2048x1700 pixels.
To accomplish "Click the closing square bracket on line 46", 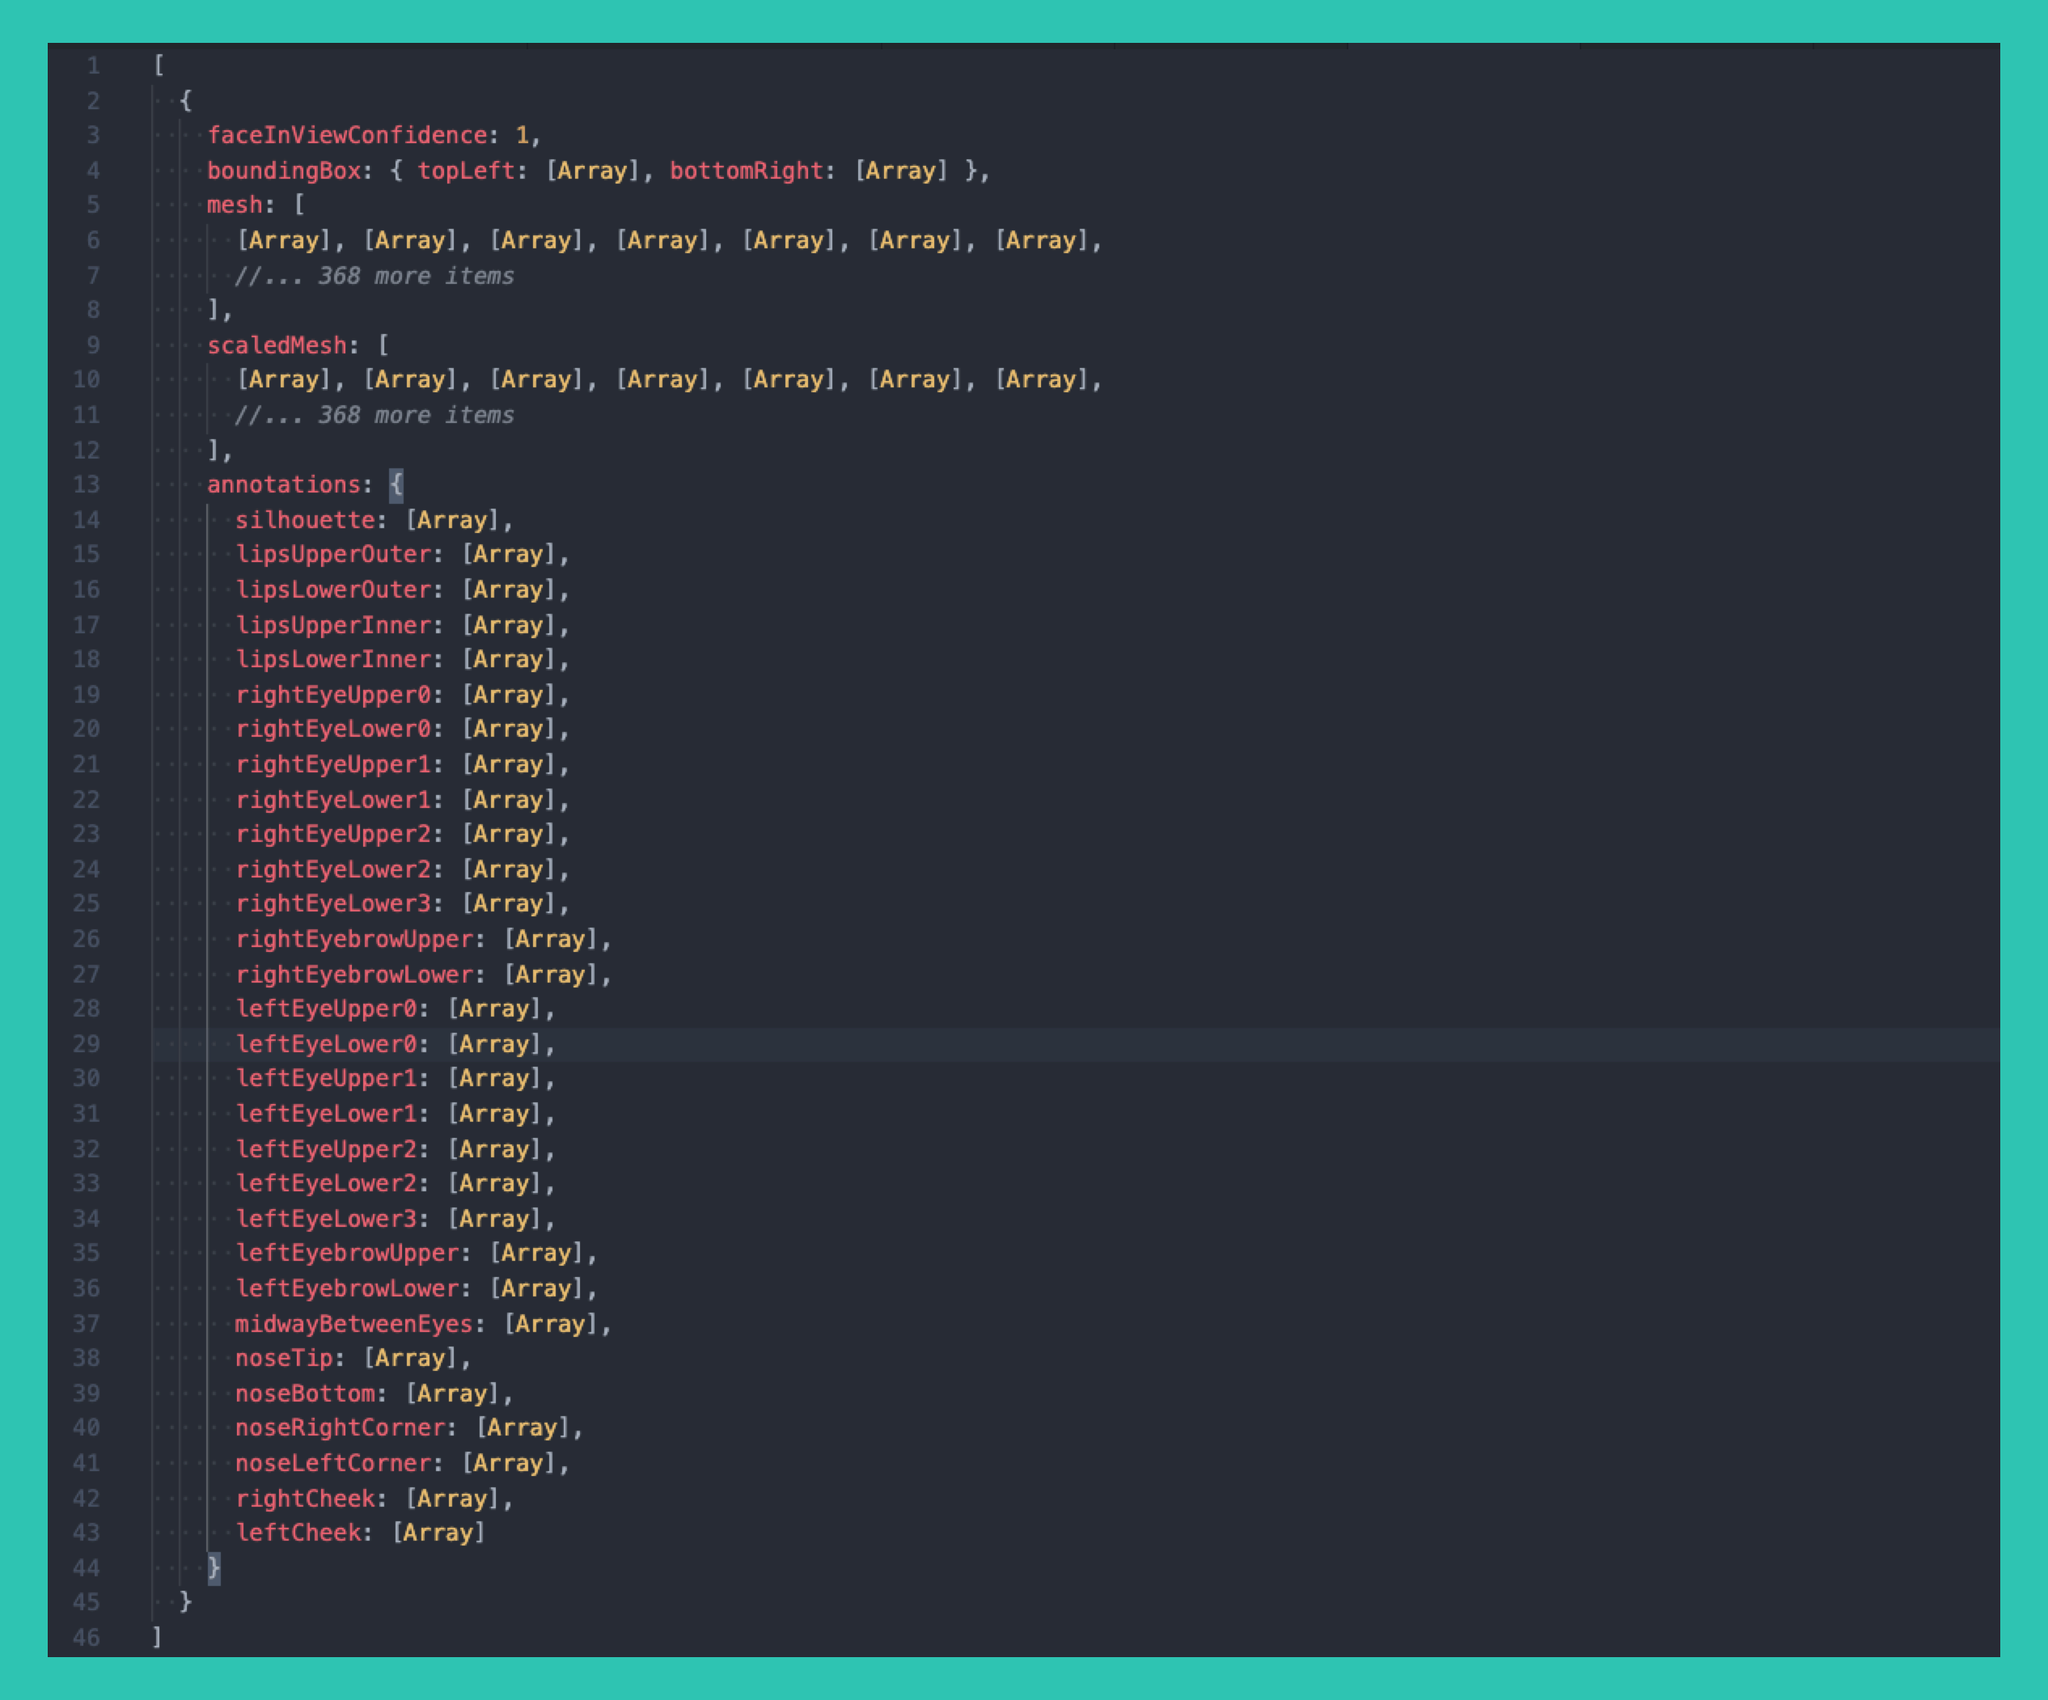I will point(157,1637).
